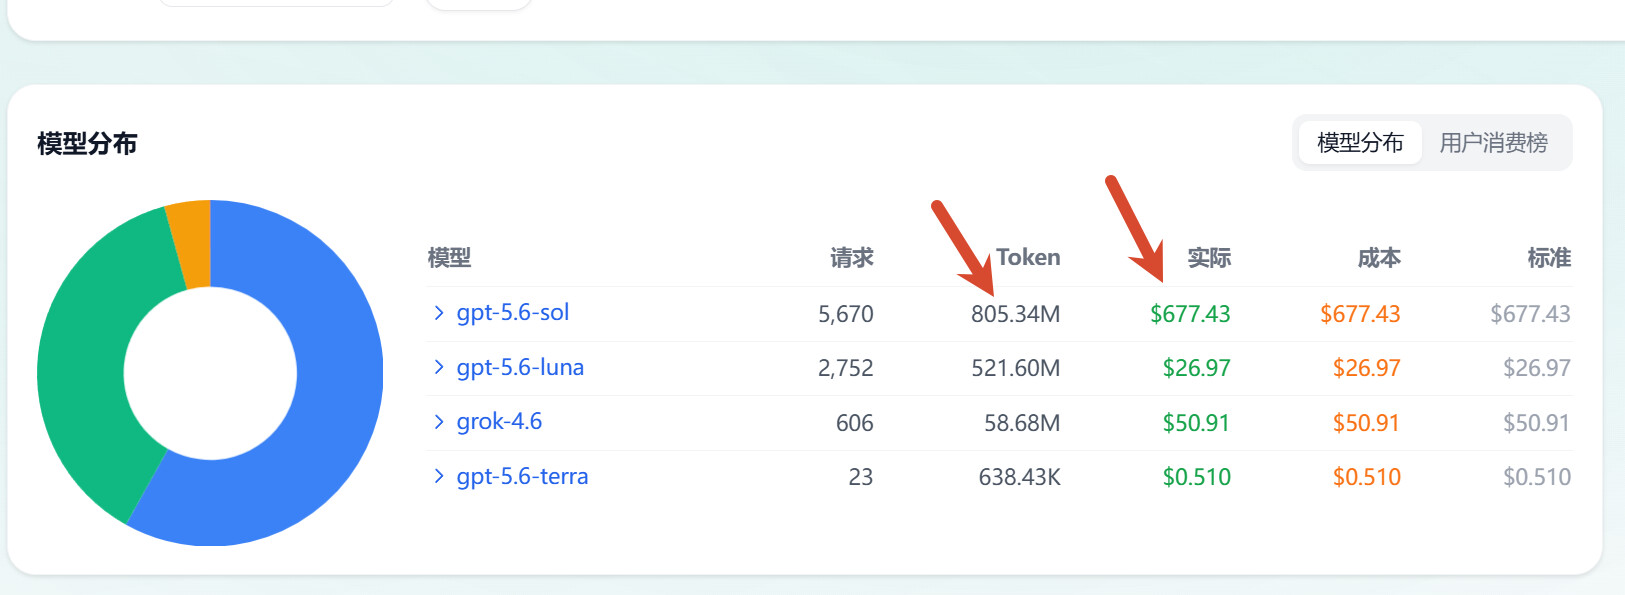Expand the grok-4.6 row chevron
The height and width of the screenshot is (595, 1625).
point(438,422)
